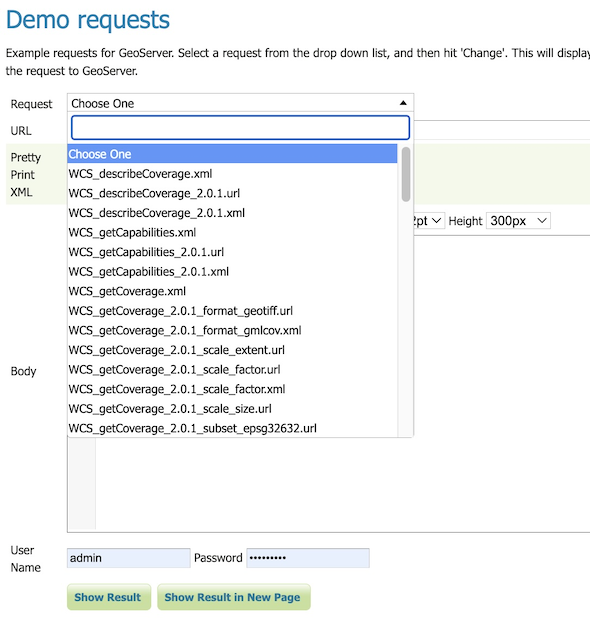590x618 pixels.
Task: Select WCS_getCoverage.xml request
Action: [232, 292]
